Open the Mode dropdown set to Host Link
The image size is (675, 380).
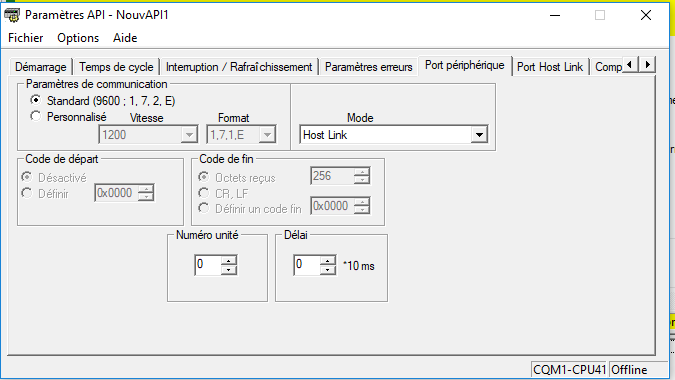(x=479, y=135)
